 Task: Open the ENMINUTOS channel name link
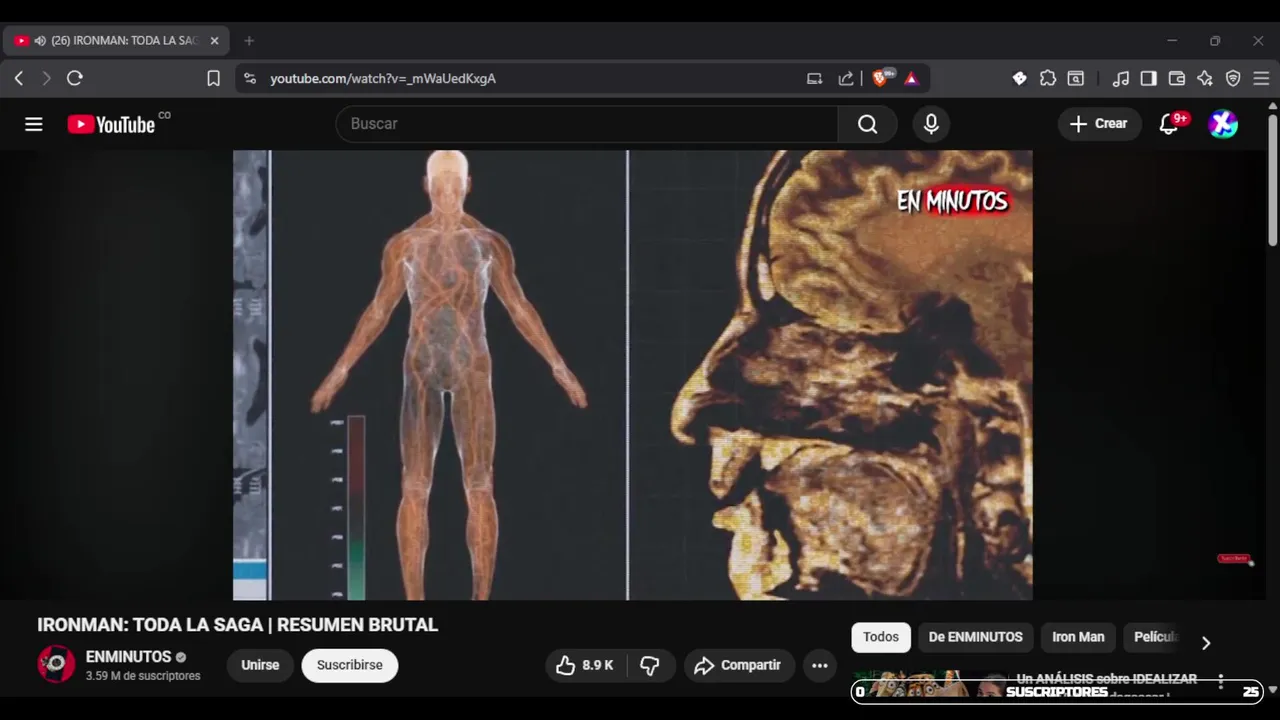[x=129, y=657]
